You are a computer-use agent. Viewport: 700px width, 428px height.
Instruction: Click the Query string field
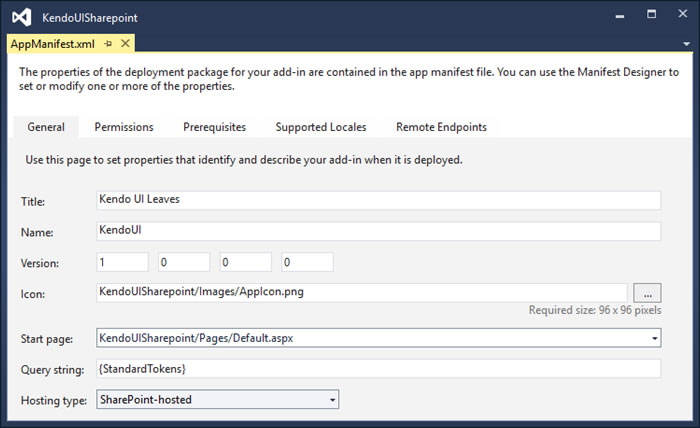pyautogui.click(x=378, y=369)
